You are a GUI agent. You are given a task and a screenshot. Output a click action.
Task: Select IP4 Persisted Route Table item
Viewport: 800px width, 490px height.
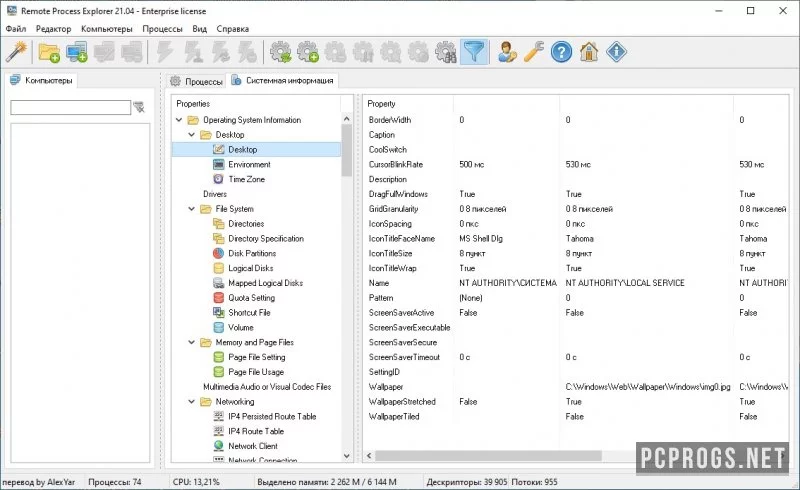(x=272, y=416)
